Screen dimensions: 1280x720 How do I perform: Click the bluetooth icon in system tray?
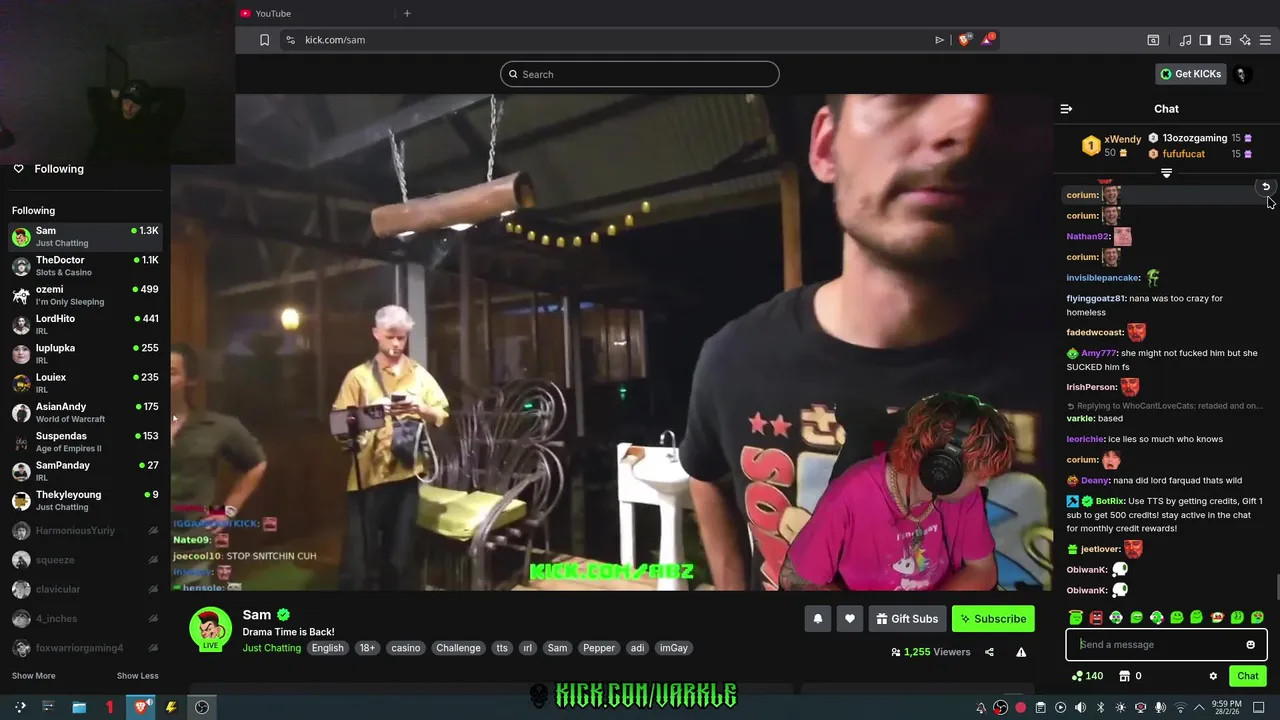click(x=1100, y=708)
